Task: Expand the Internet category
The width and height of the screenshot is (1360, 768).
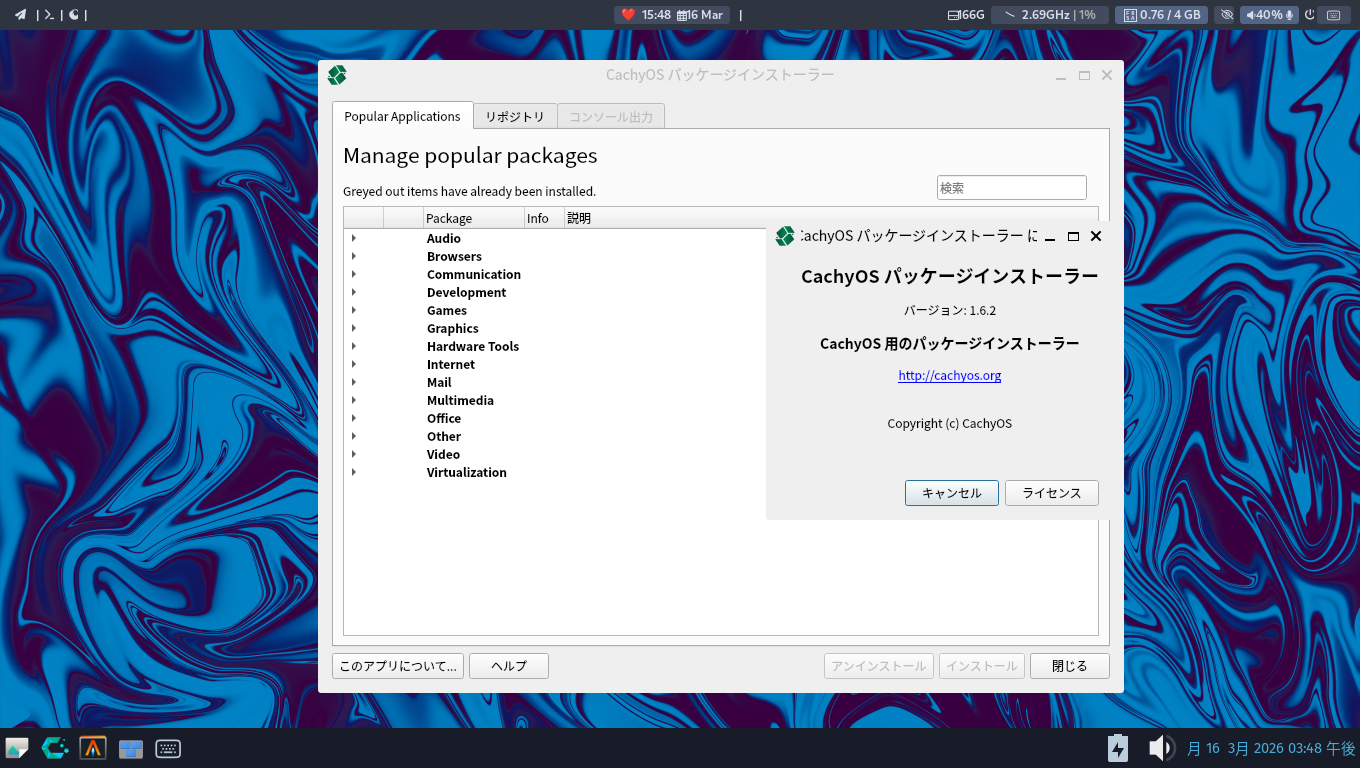Action: pyautogui.click(x=353, y=364)
